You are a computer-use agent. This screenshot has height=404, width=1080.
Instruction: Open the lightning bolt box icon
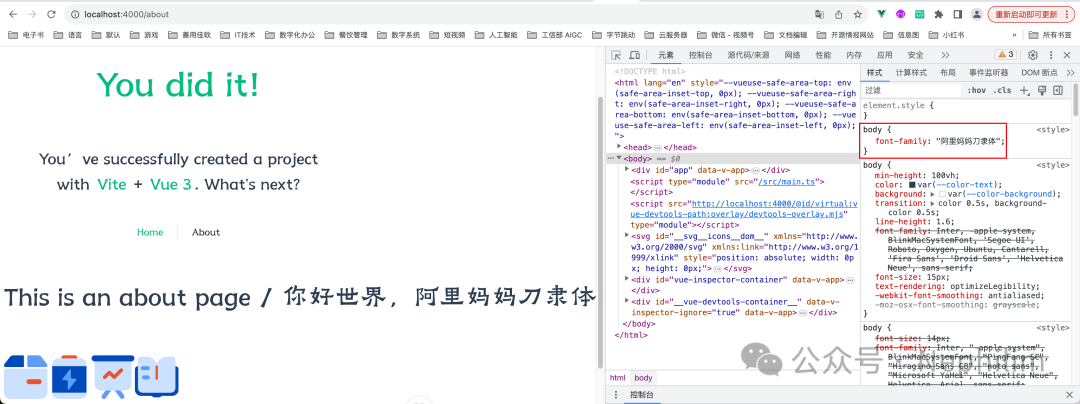click(69, 376)
